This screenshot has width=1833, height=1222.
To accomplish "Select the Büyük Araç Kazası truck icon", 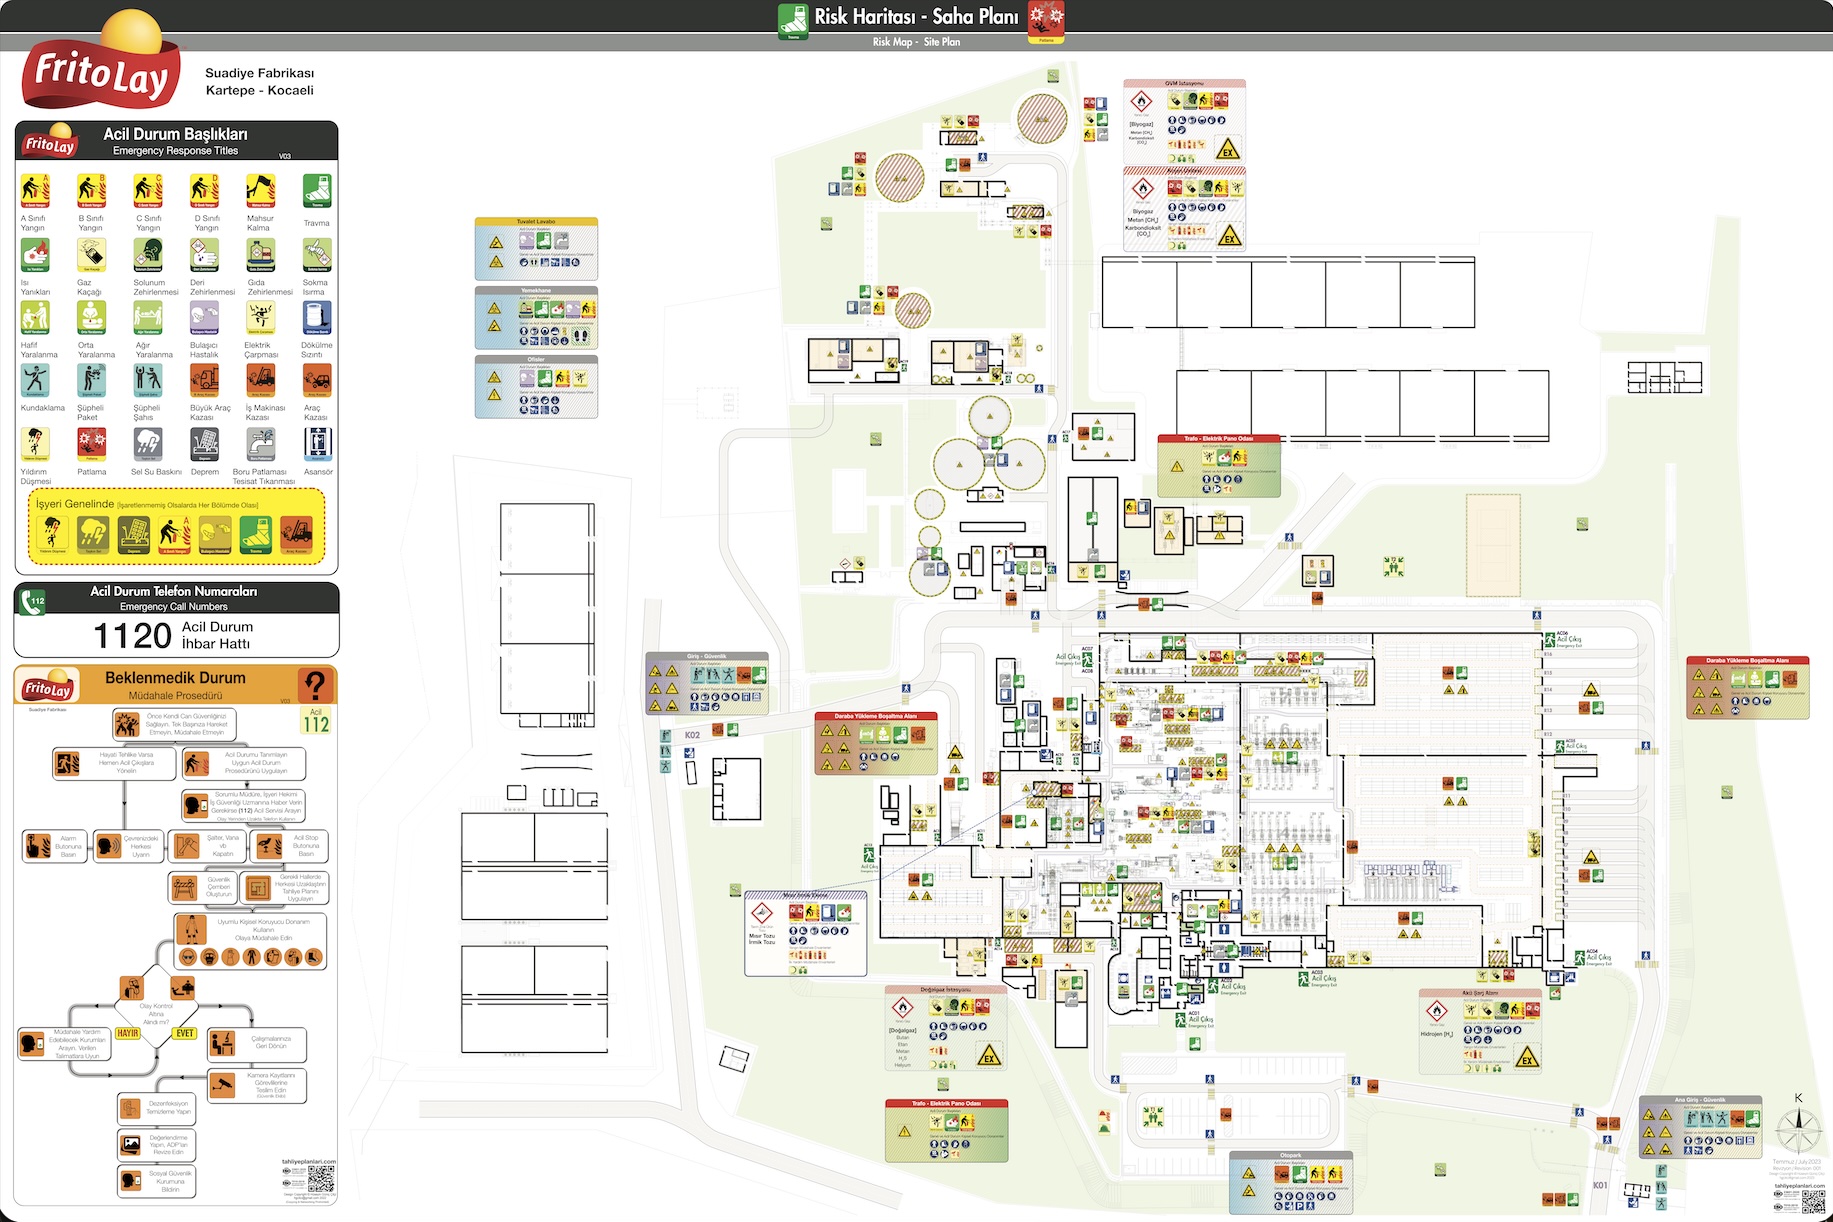I will (205, 381).
